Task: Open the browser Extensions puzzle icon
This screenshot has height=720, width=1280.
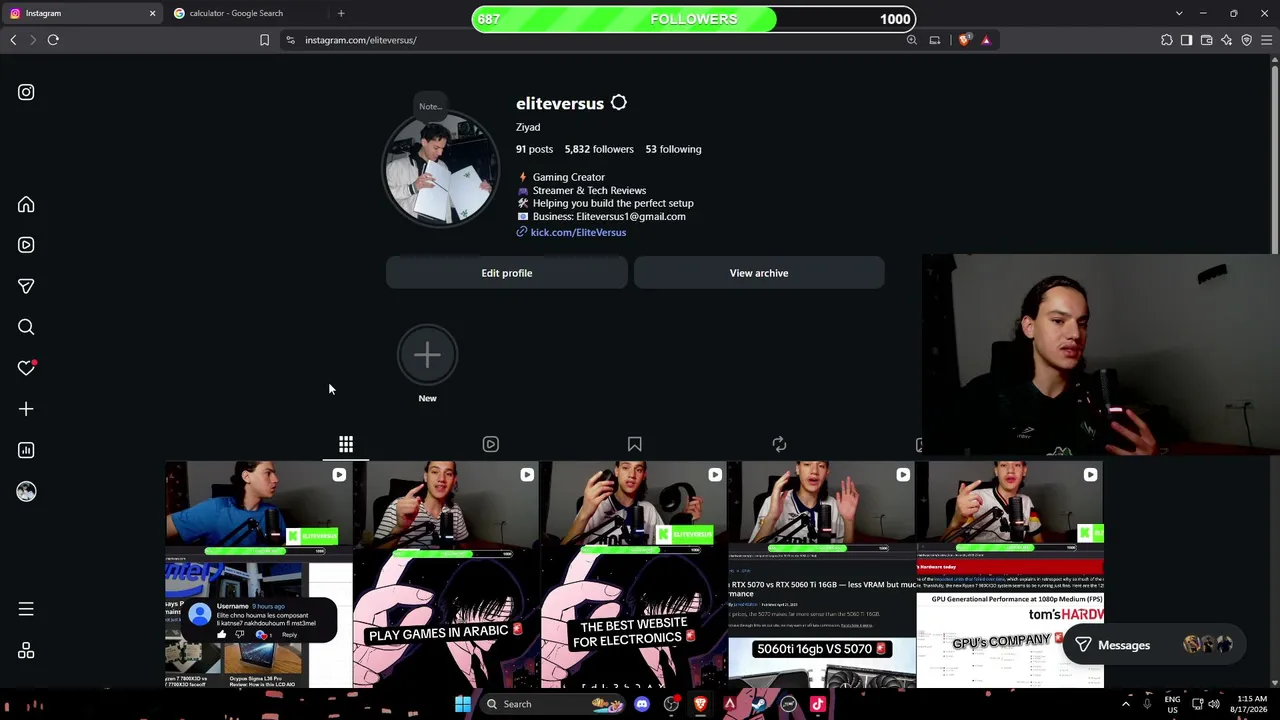Action: pyautogui.click(x=1167, y=40)
